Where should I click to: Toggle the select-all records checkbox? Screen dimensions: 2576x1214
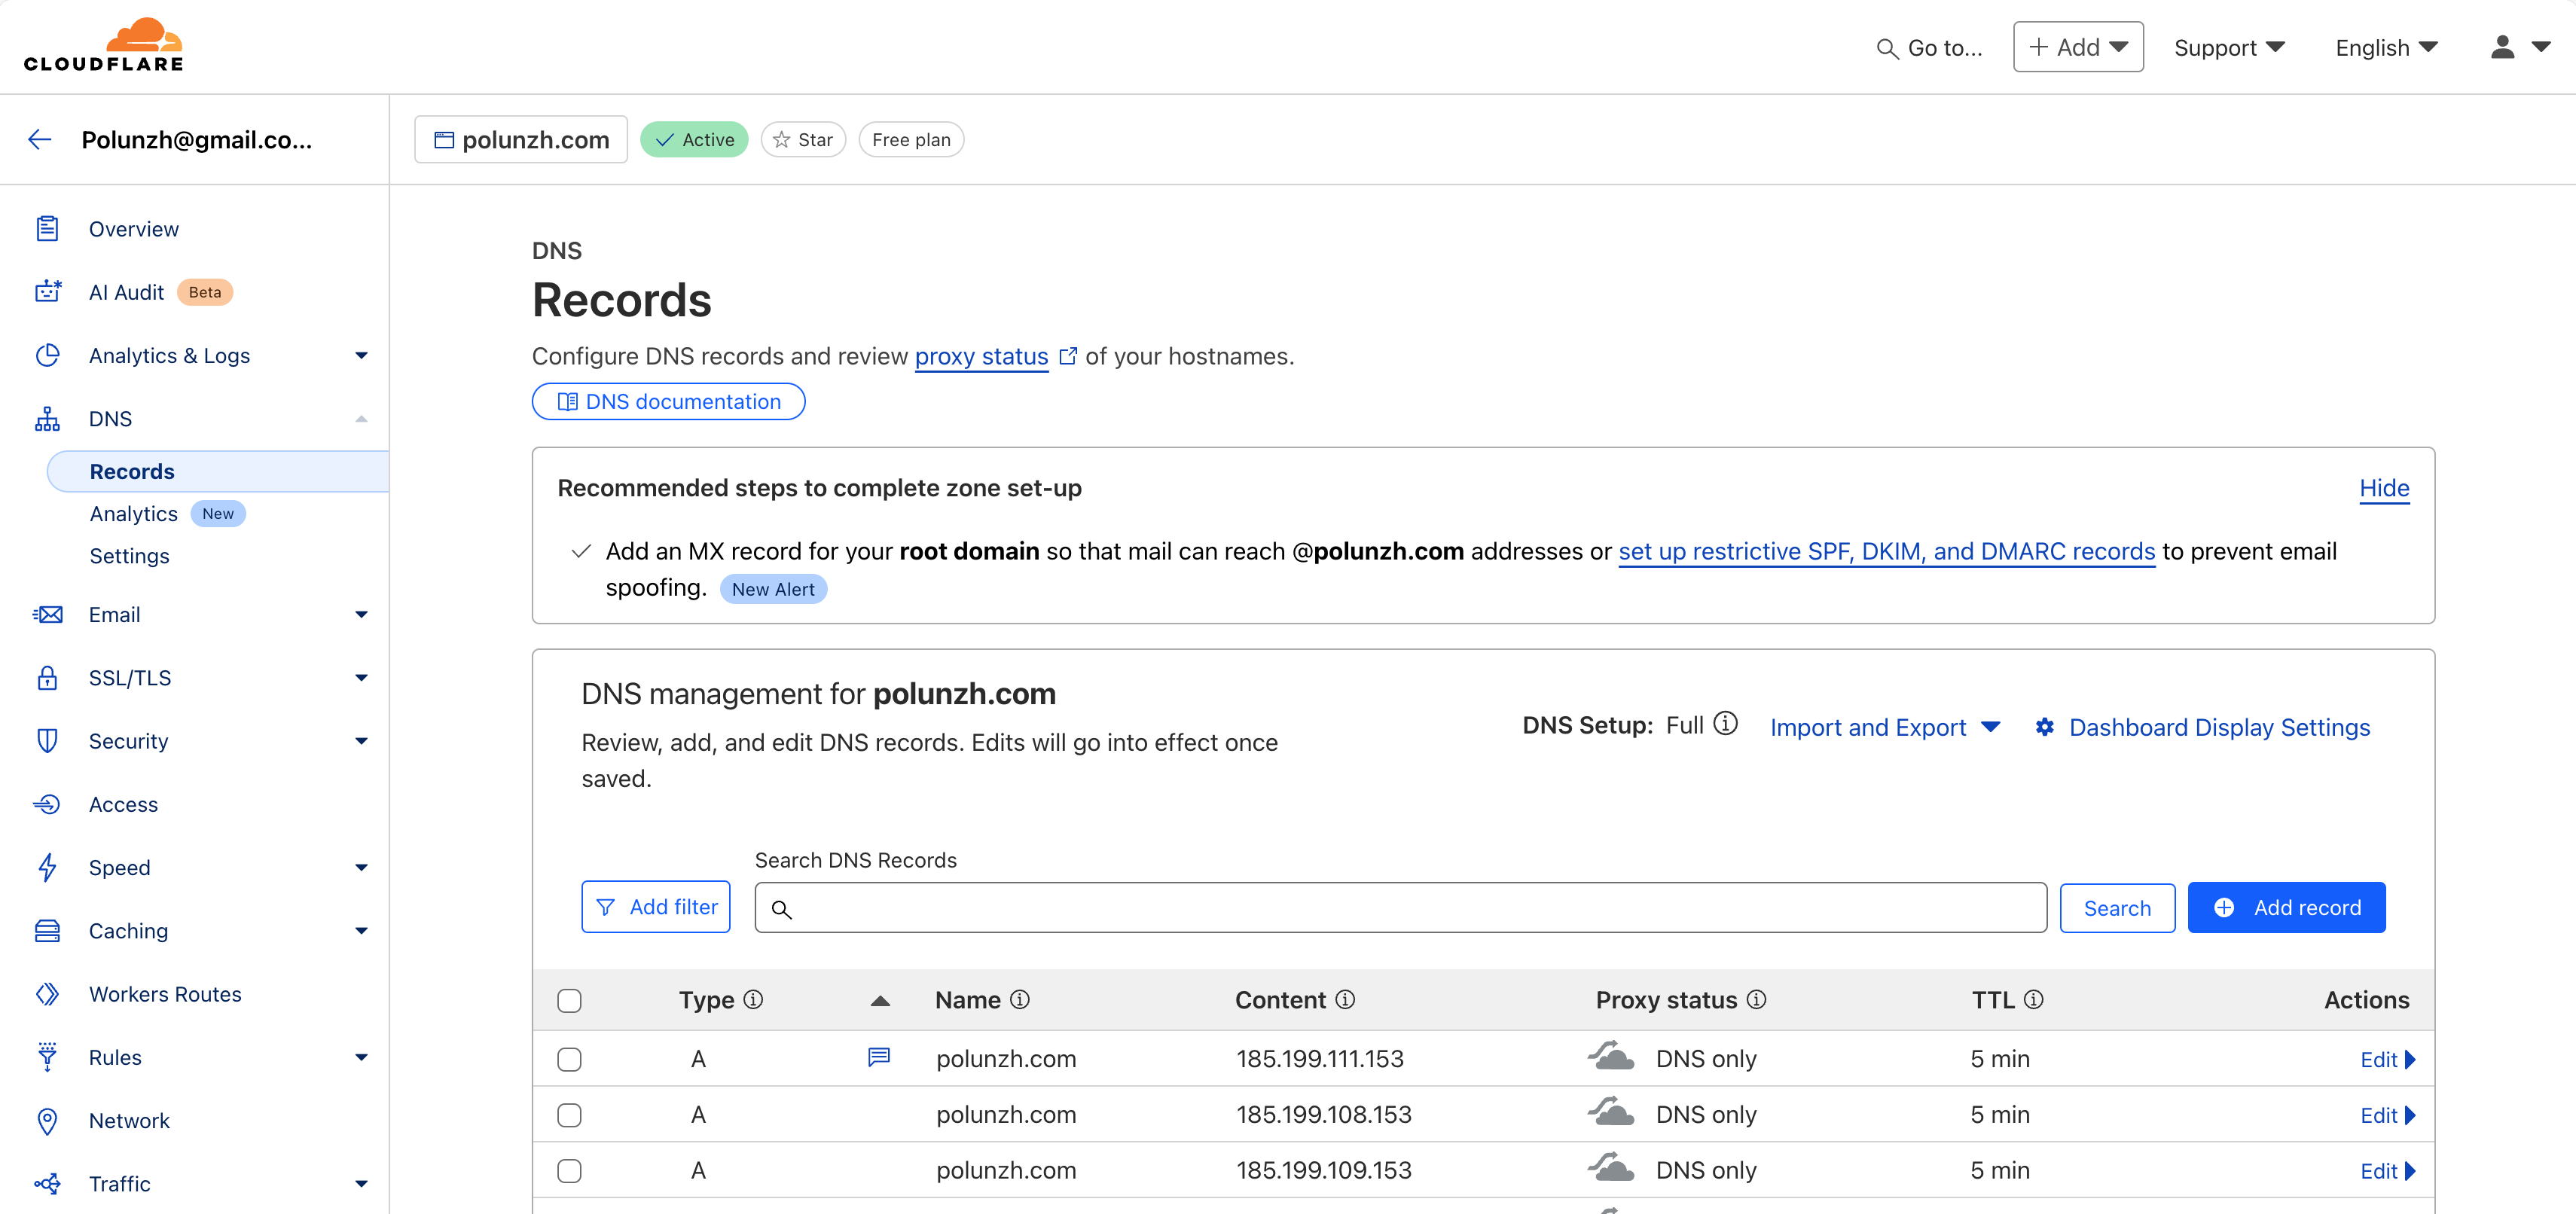(569, 1001)
